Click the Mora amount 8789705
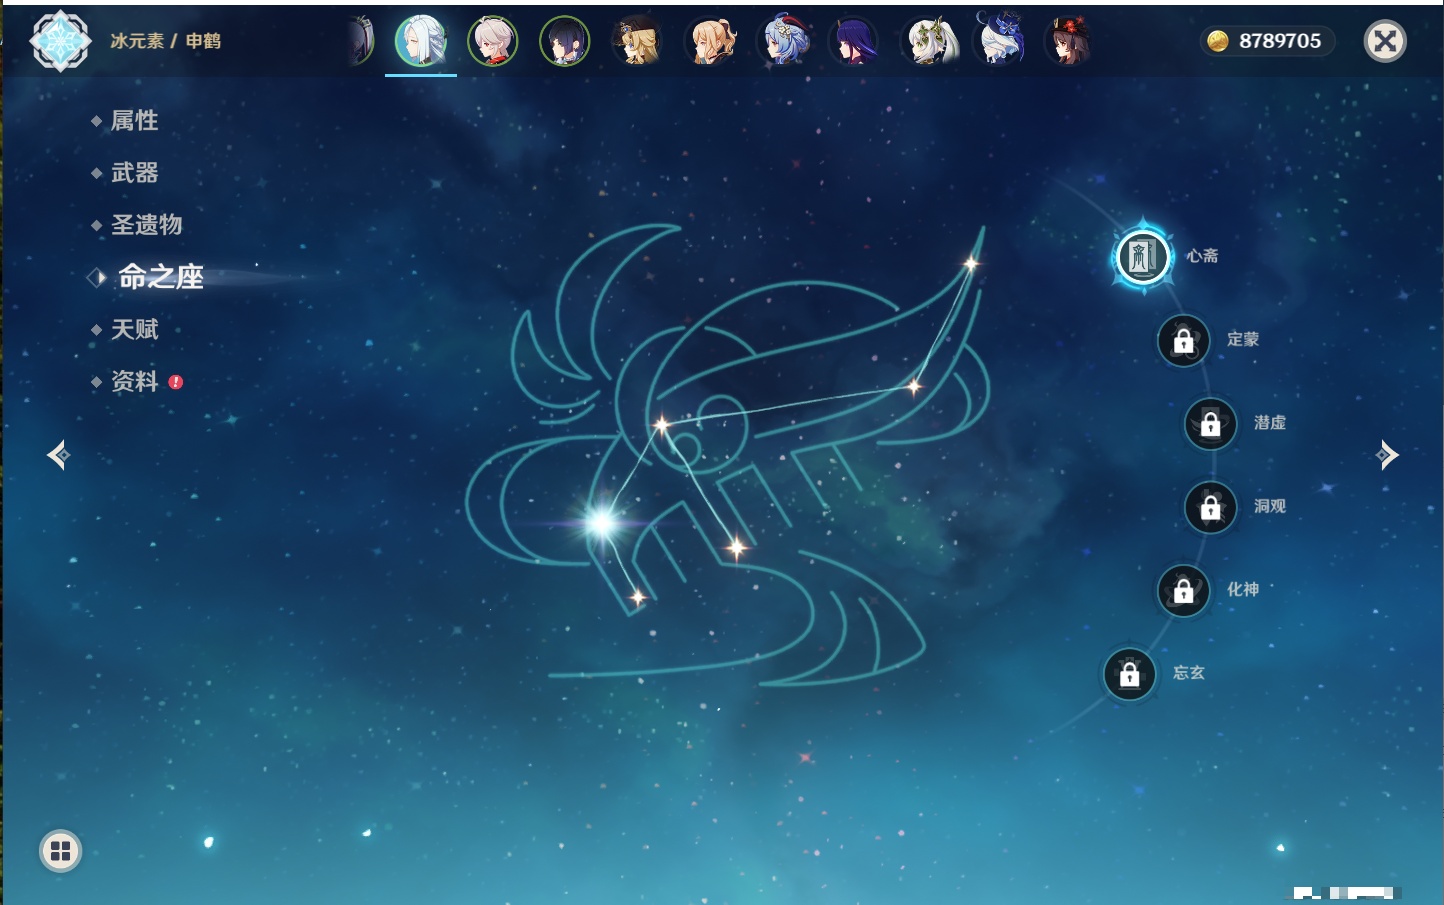The image size is (1444, 905). click(x=1280, y=41)
